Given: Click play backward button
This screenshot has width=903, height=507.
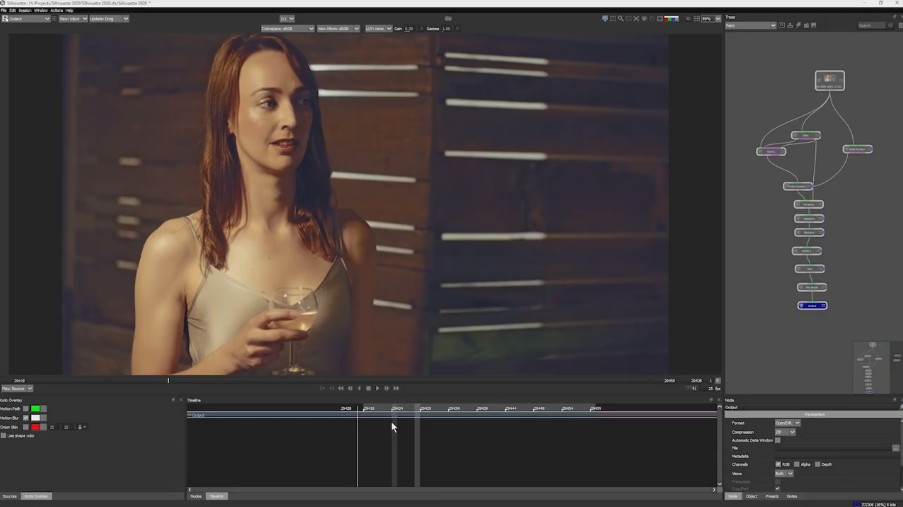Looking at the screenshot, I should point(359,388).
